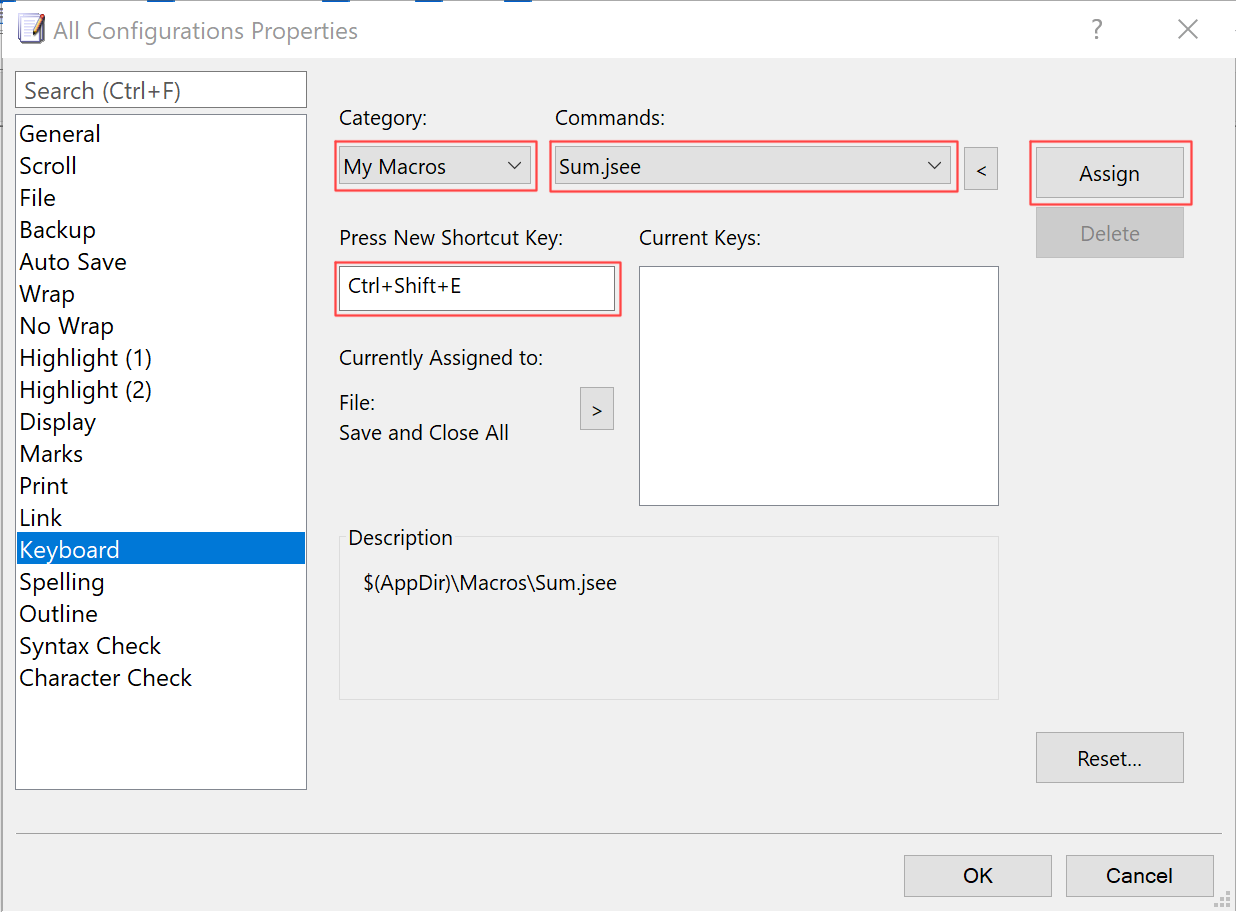Open the Print settings page

click(161, 486)
